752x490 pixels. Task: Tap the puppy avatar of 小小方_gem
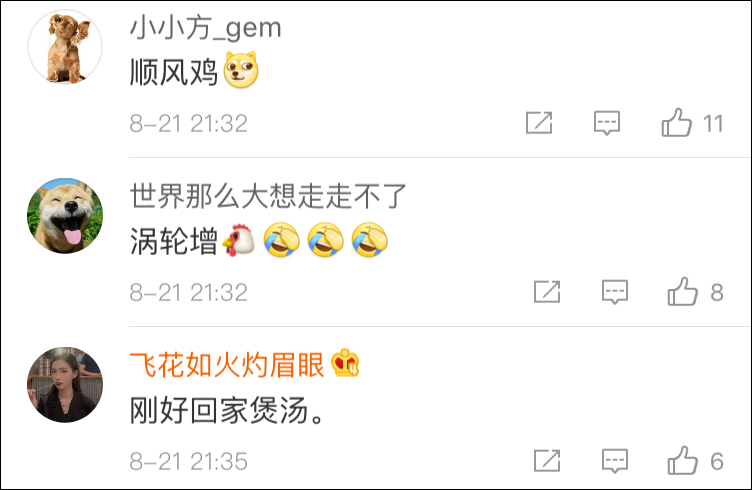pyautogui.click(x=65, y=47)
